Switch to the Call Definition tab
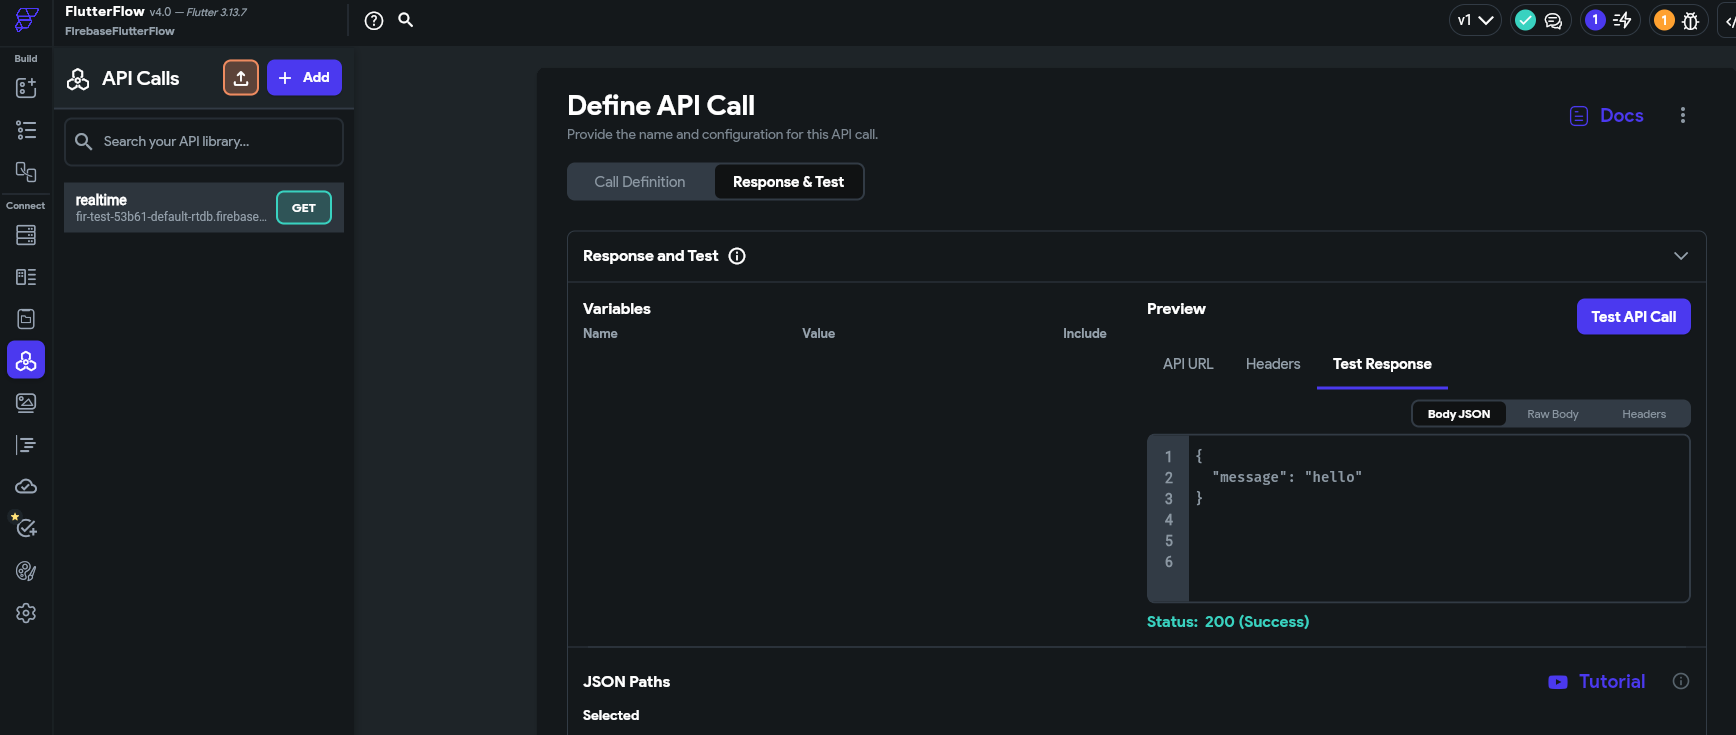Screen dimensions: 1736x735 tap(640, 182)
